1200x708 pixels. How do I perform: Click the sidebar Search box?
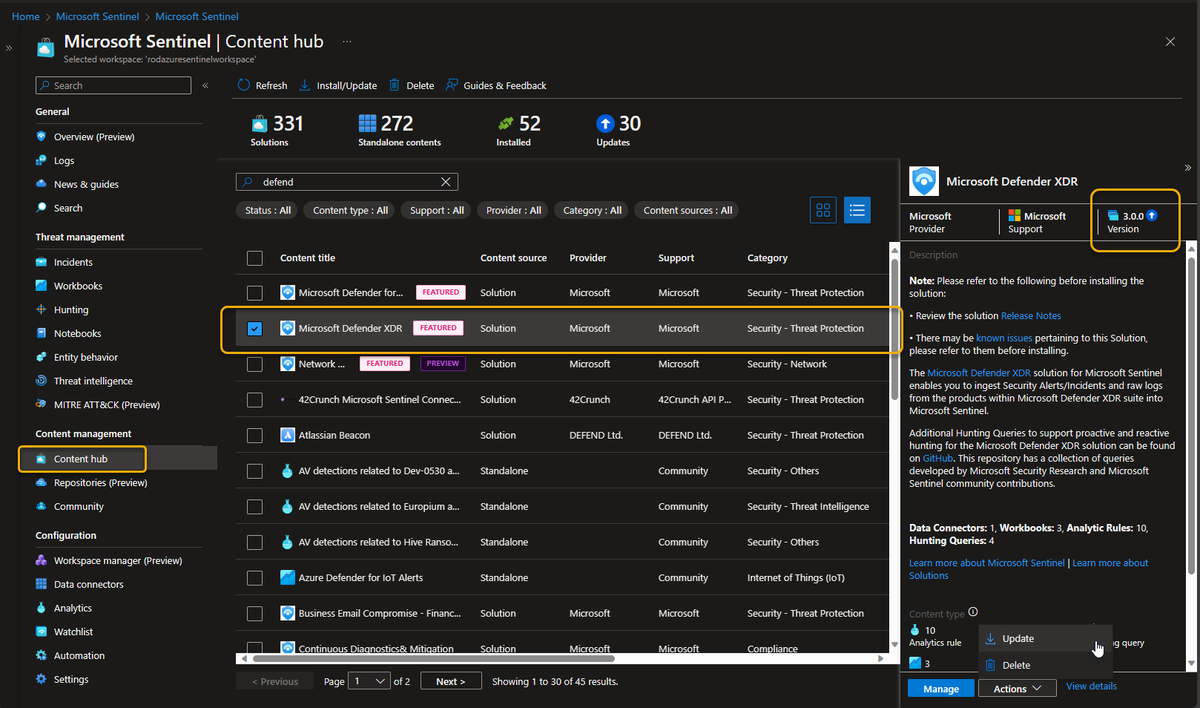coord(113,86)
